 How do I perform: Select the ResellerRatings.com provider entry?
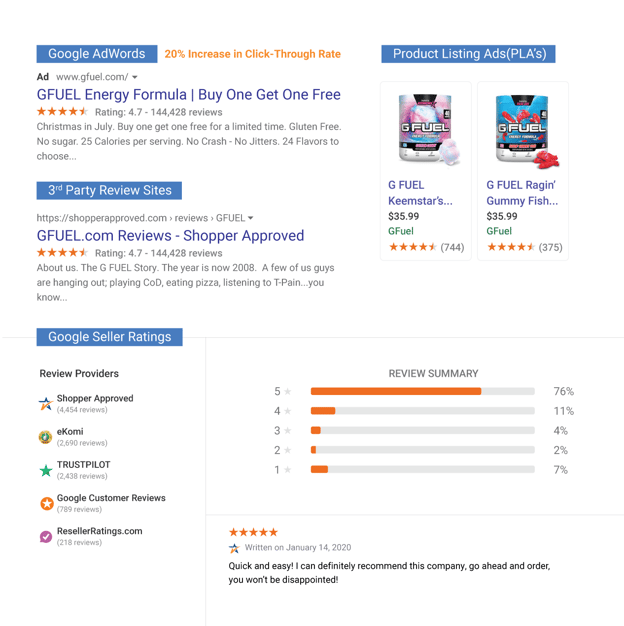tap(91, 536)
